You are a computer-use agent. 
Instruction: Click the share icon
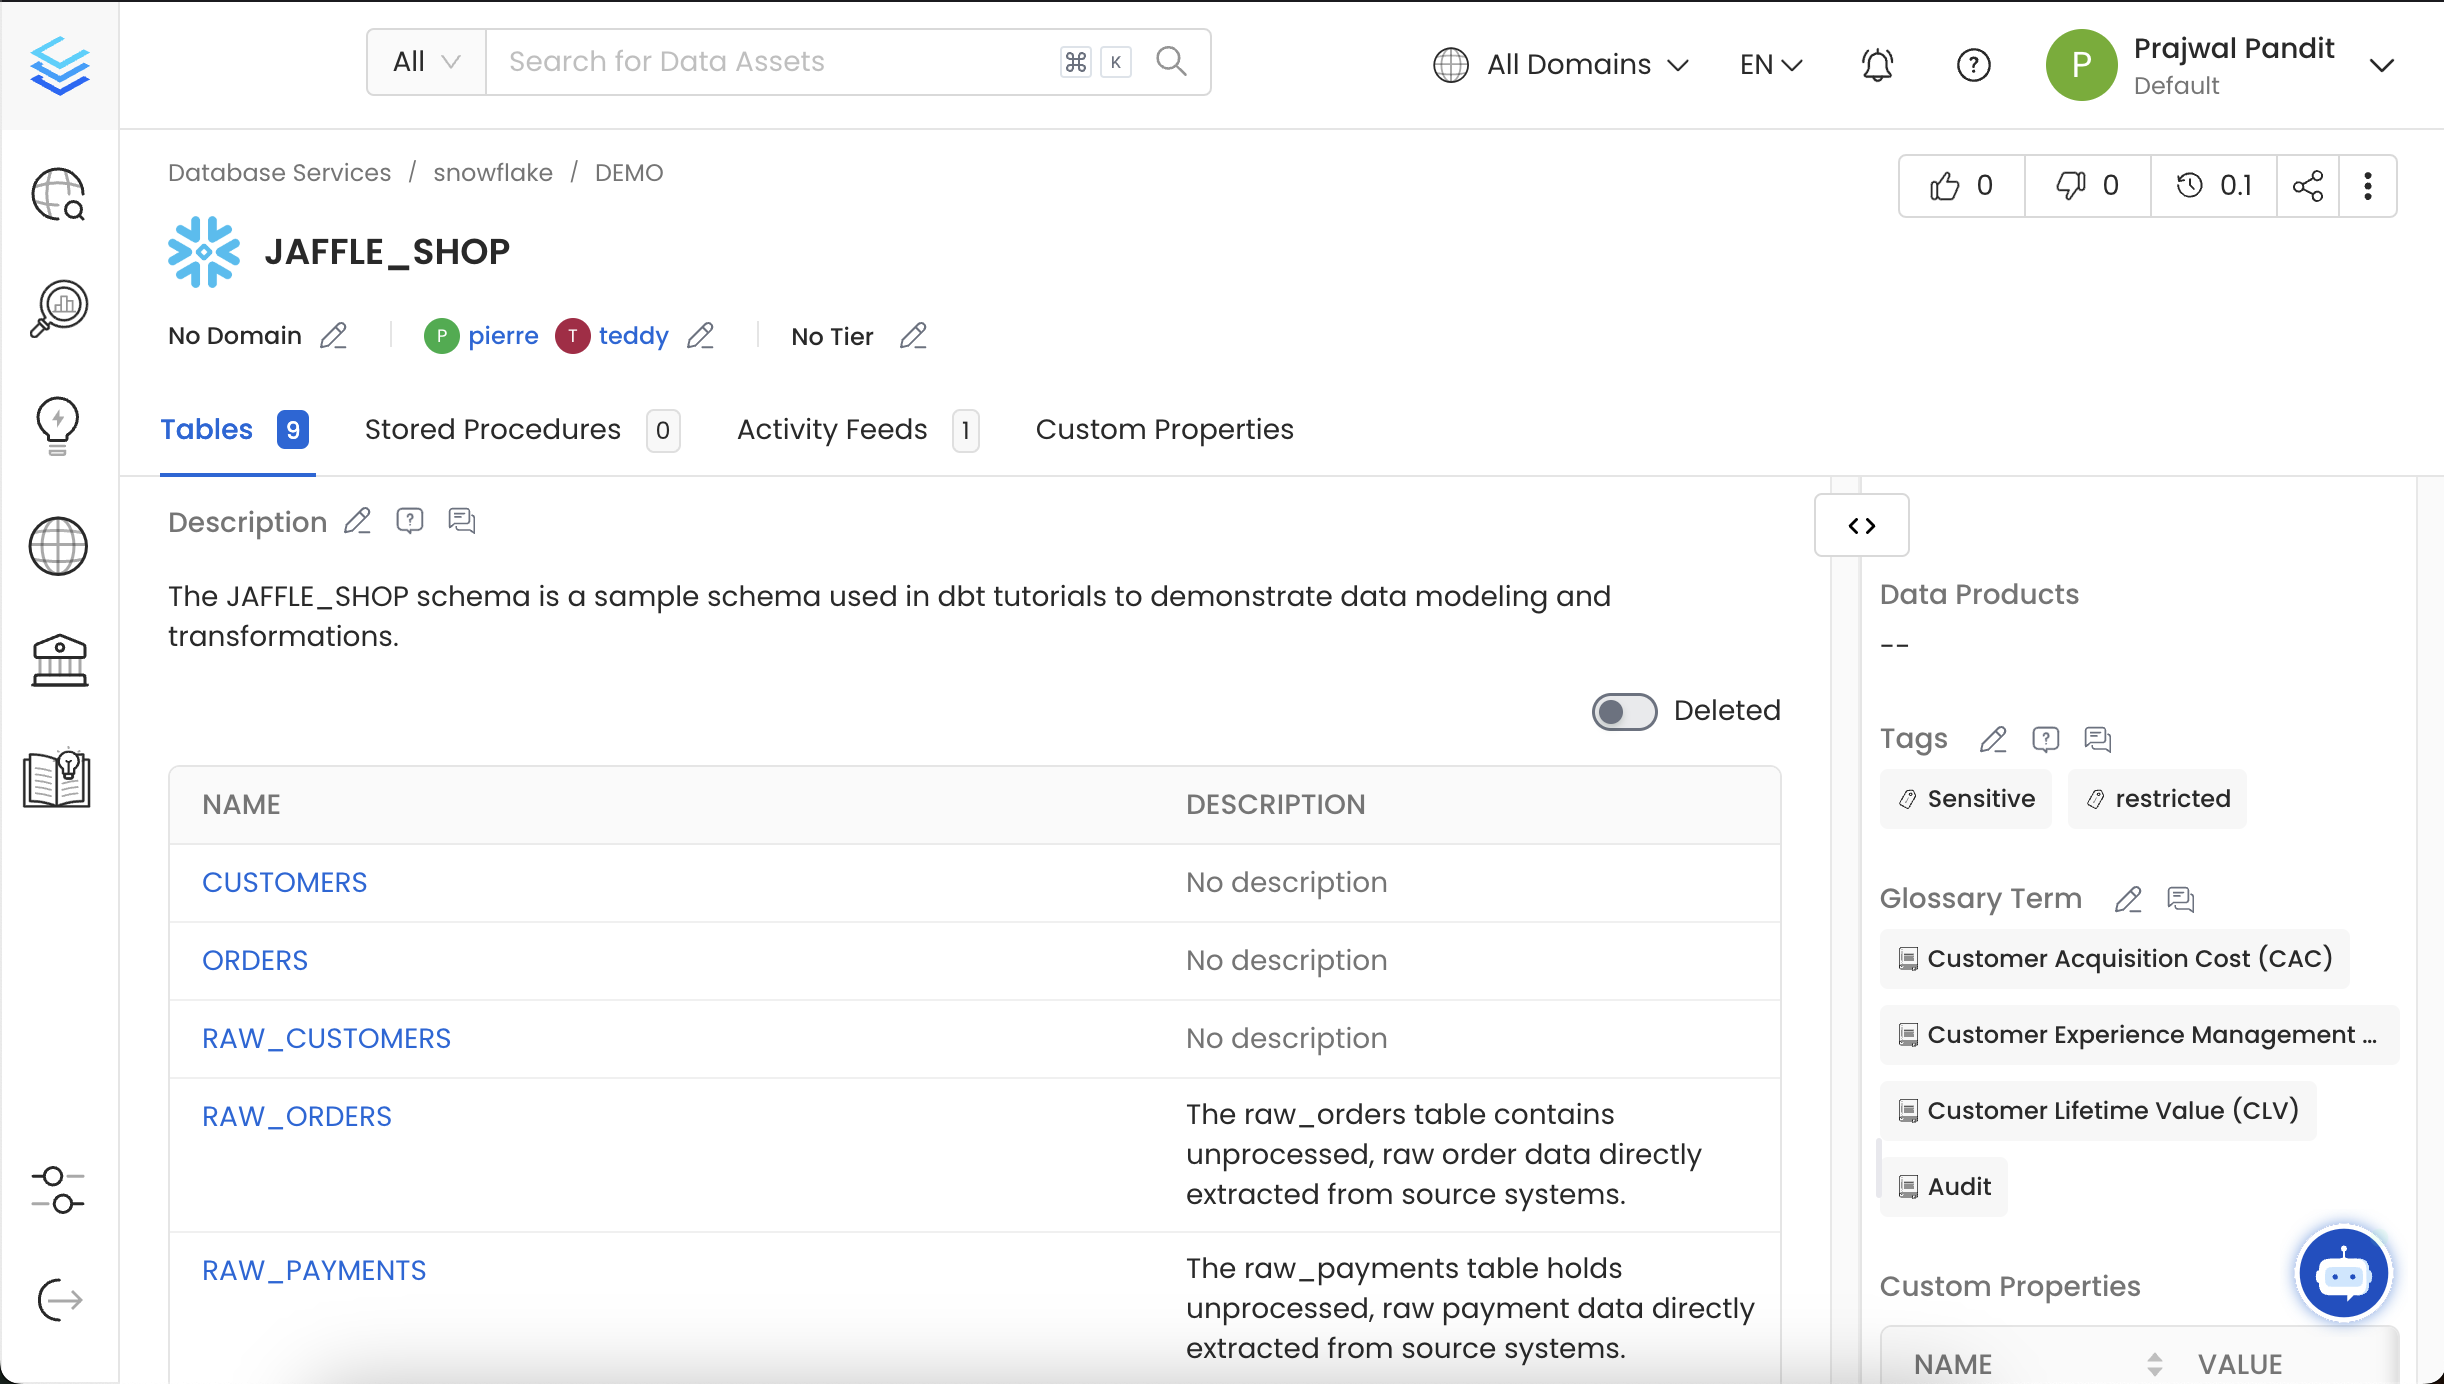point(2308,186)
